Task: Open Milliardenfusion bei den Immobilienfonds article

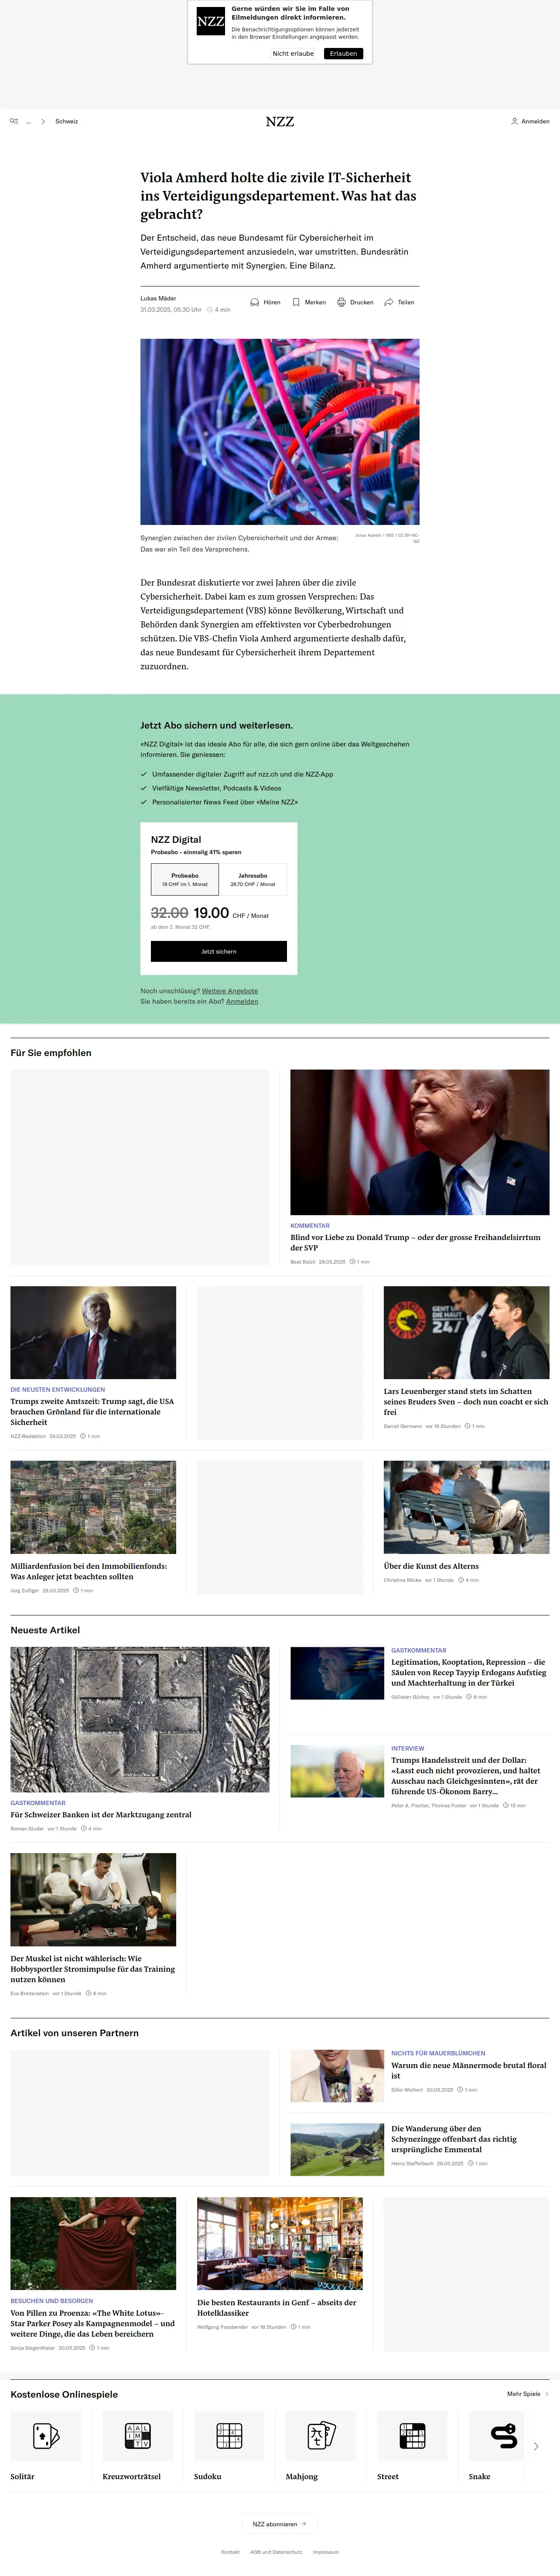Action: tap(89, 1571)
